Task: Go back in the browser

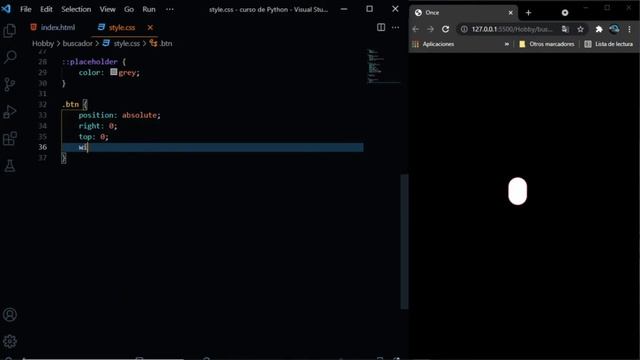Action: coord(416,29)
